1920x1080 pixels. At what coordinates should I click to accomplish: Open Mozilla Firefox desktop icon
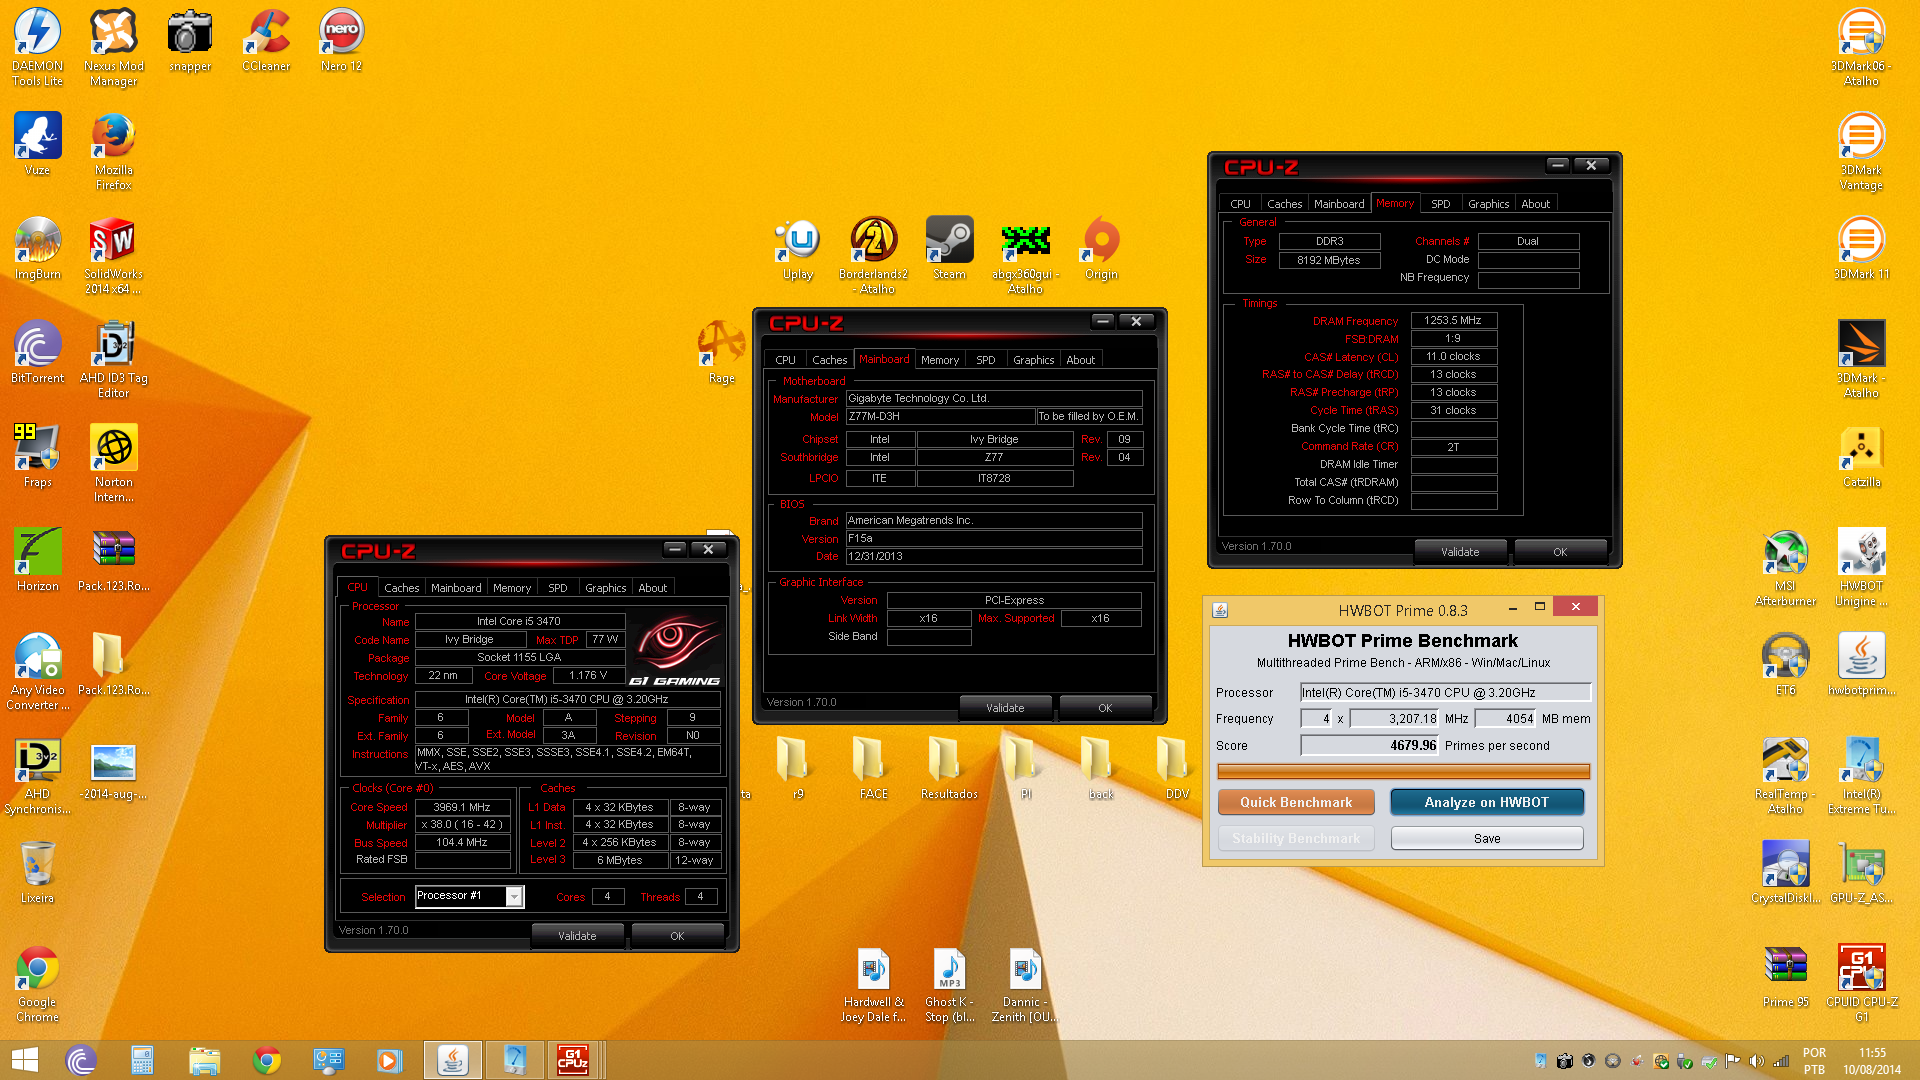tap(114, 151)
